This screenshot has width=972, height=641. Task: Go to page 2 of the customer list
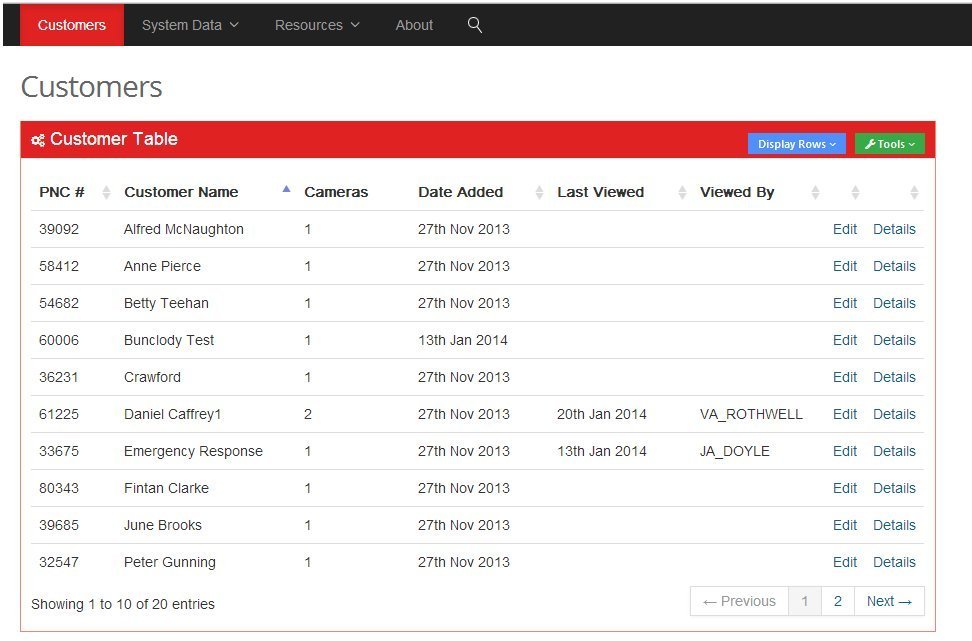coord(838,601)
